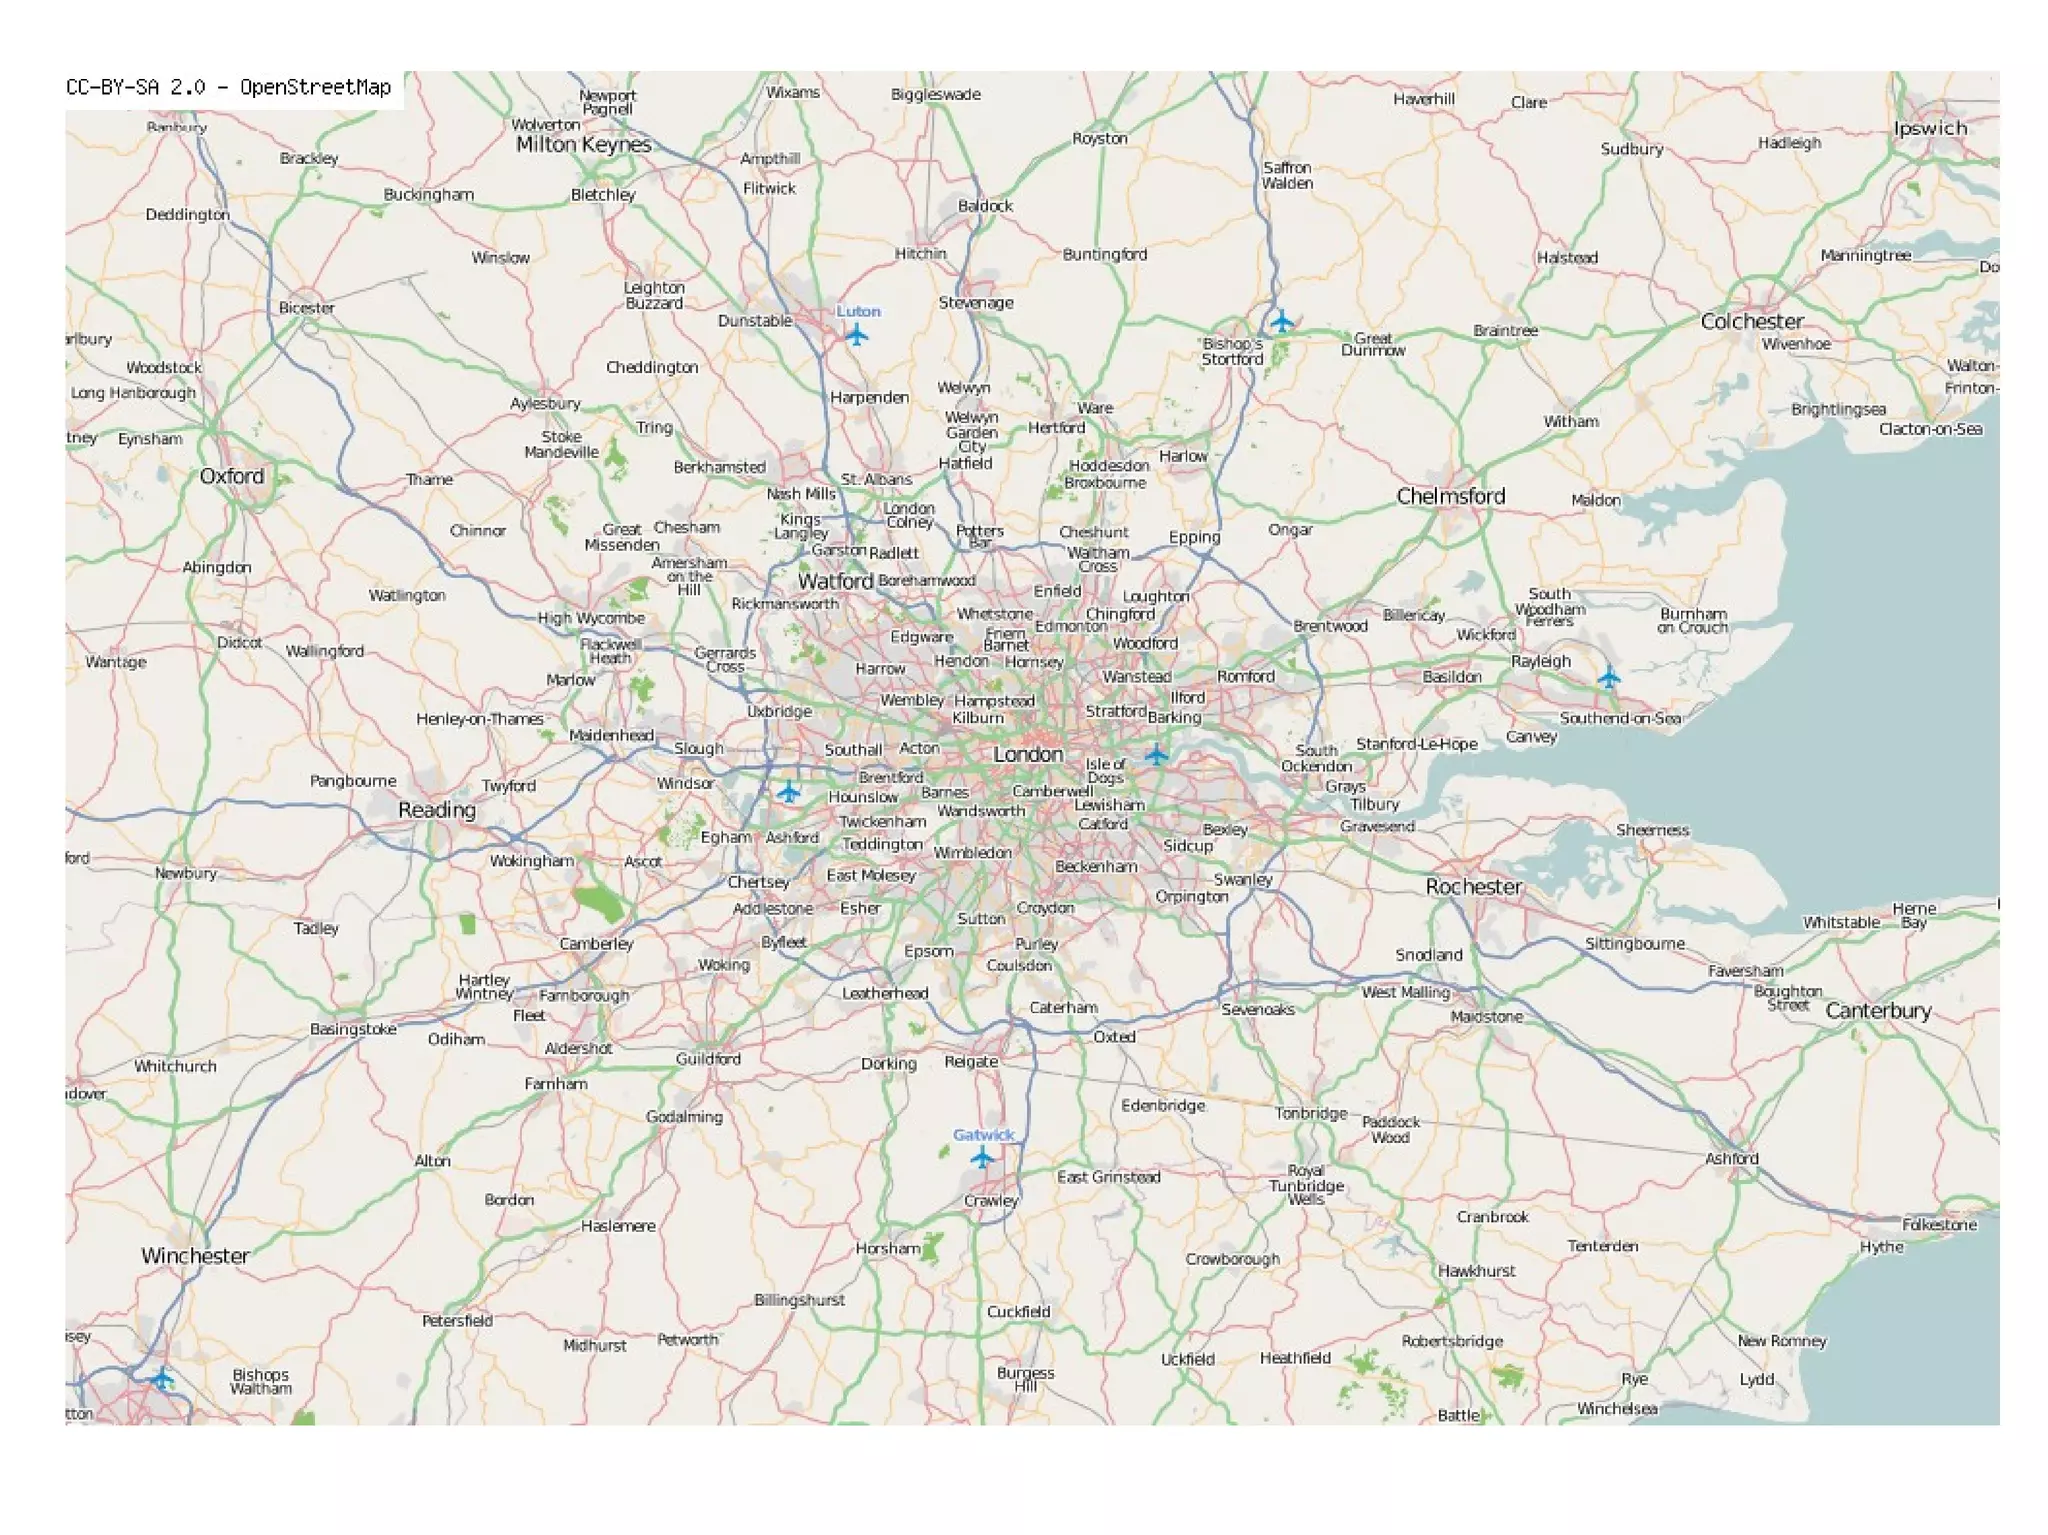Click the blue Gatwick airport label
The height and width of the screenshot is (1535, 2048).
[983, 1135]
